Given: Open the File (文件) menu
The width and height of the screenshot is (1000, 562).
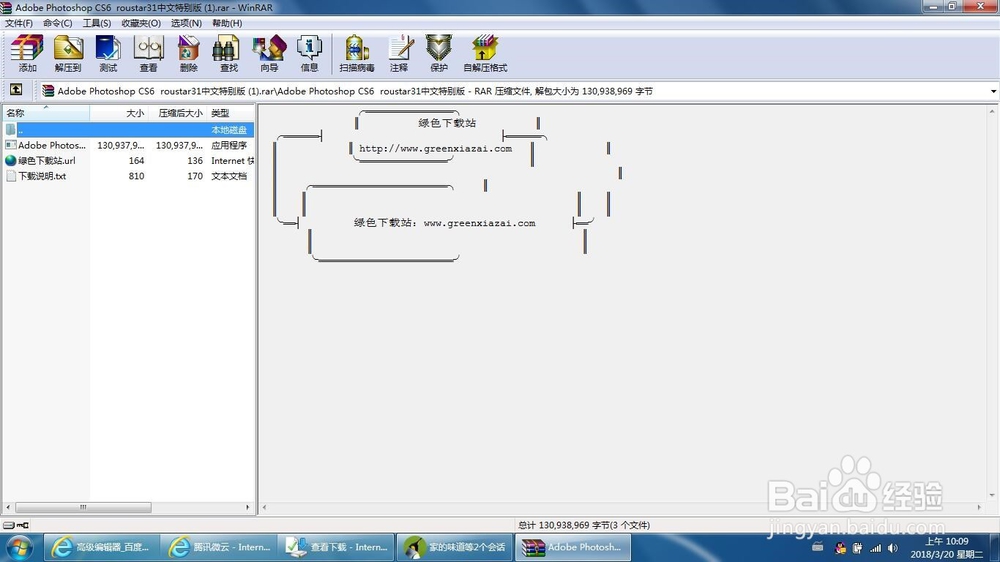Looking at the screenshot, I should (18, 23).
